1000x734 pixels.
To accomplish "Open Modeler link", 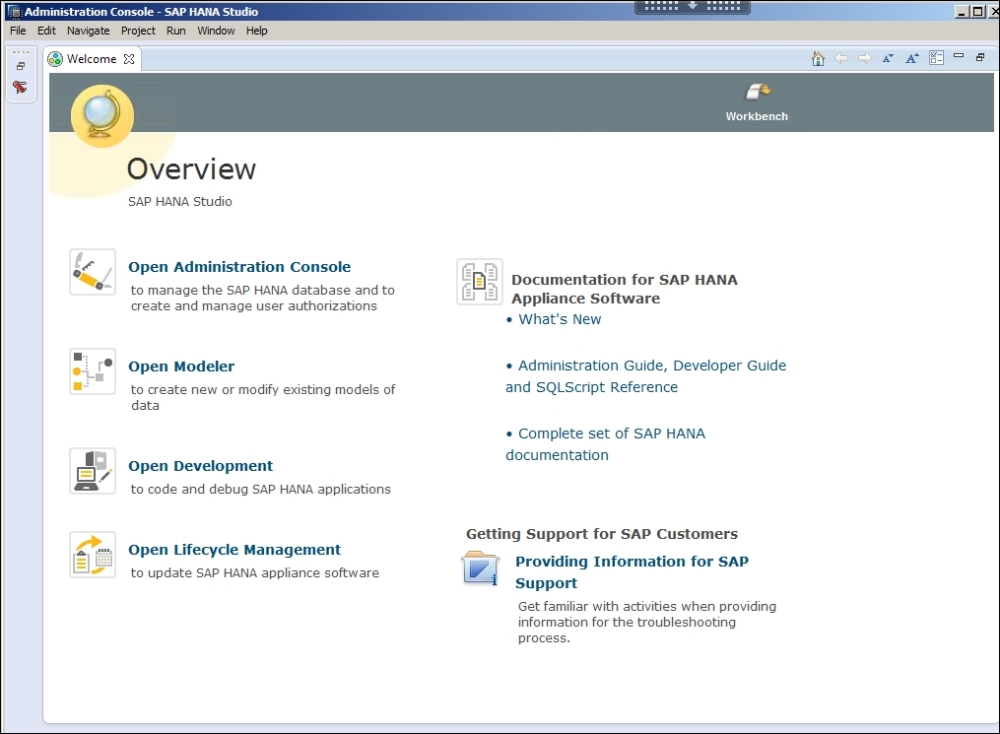I will [181, 366].
